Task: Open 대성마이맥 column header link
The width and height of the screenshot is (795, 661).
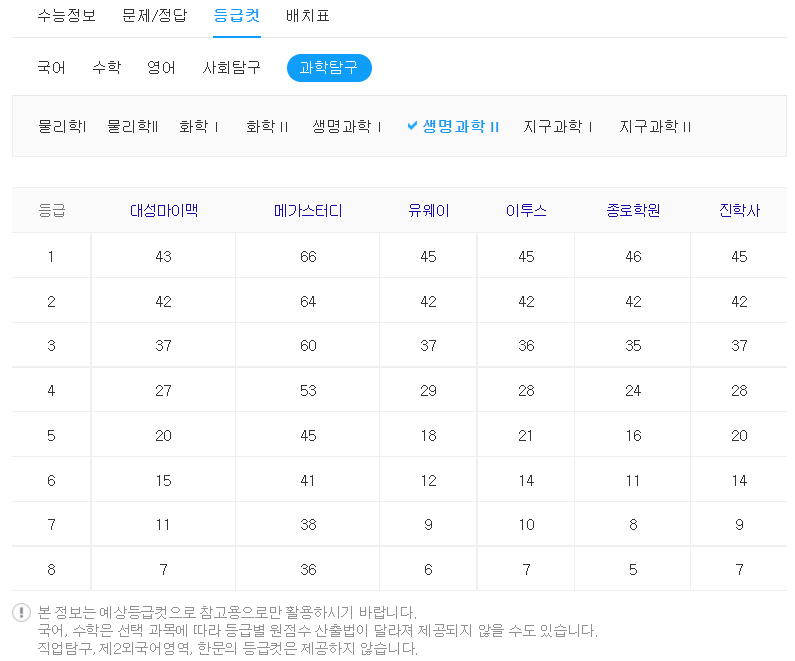Action: pos(164,210)
